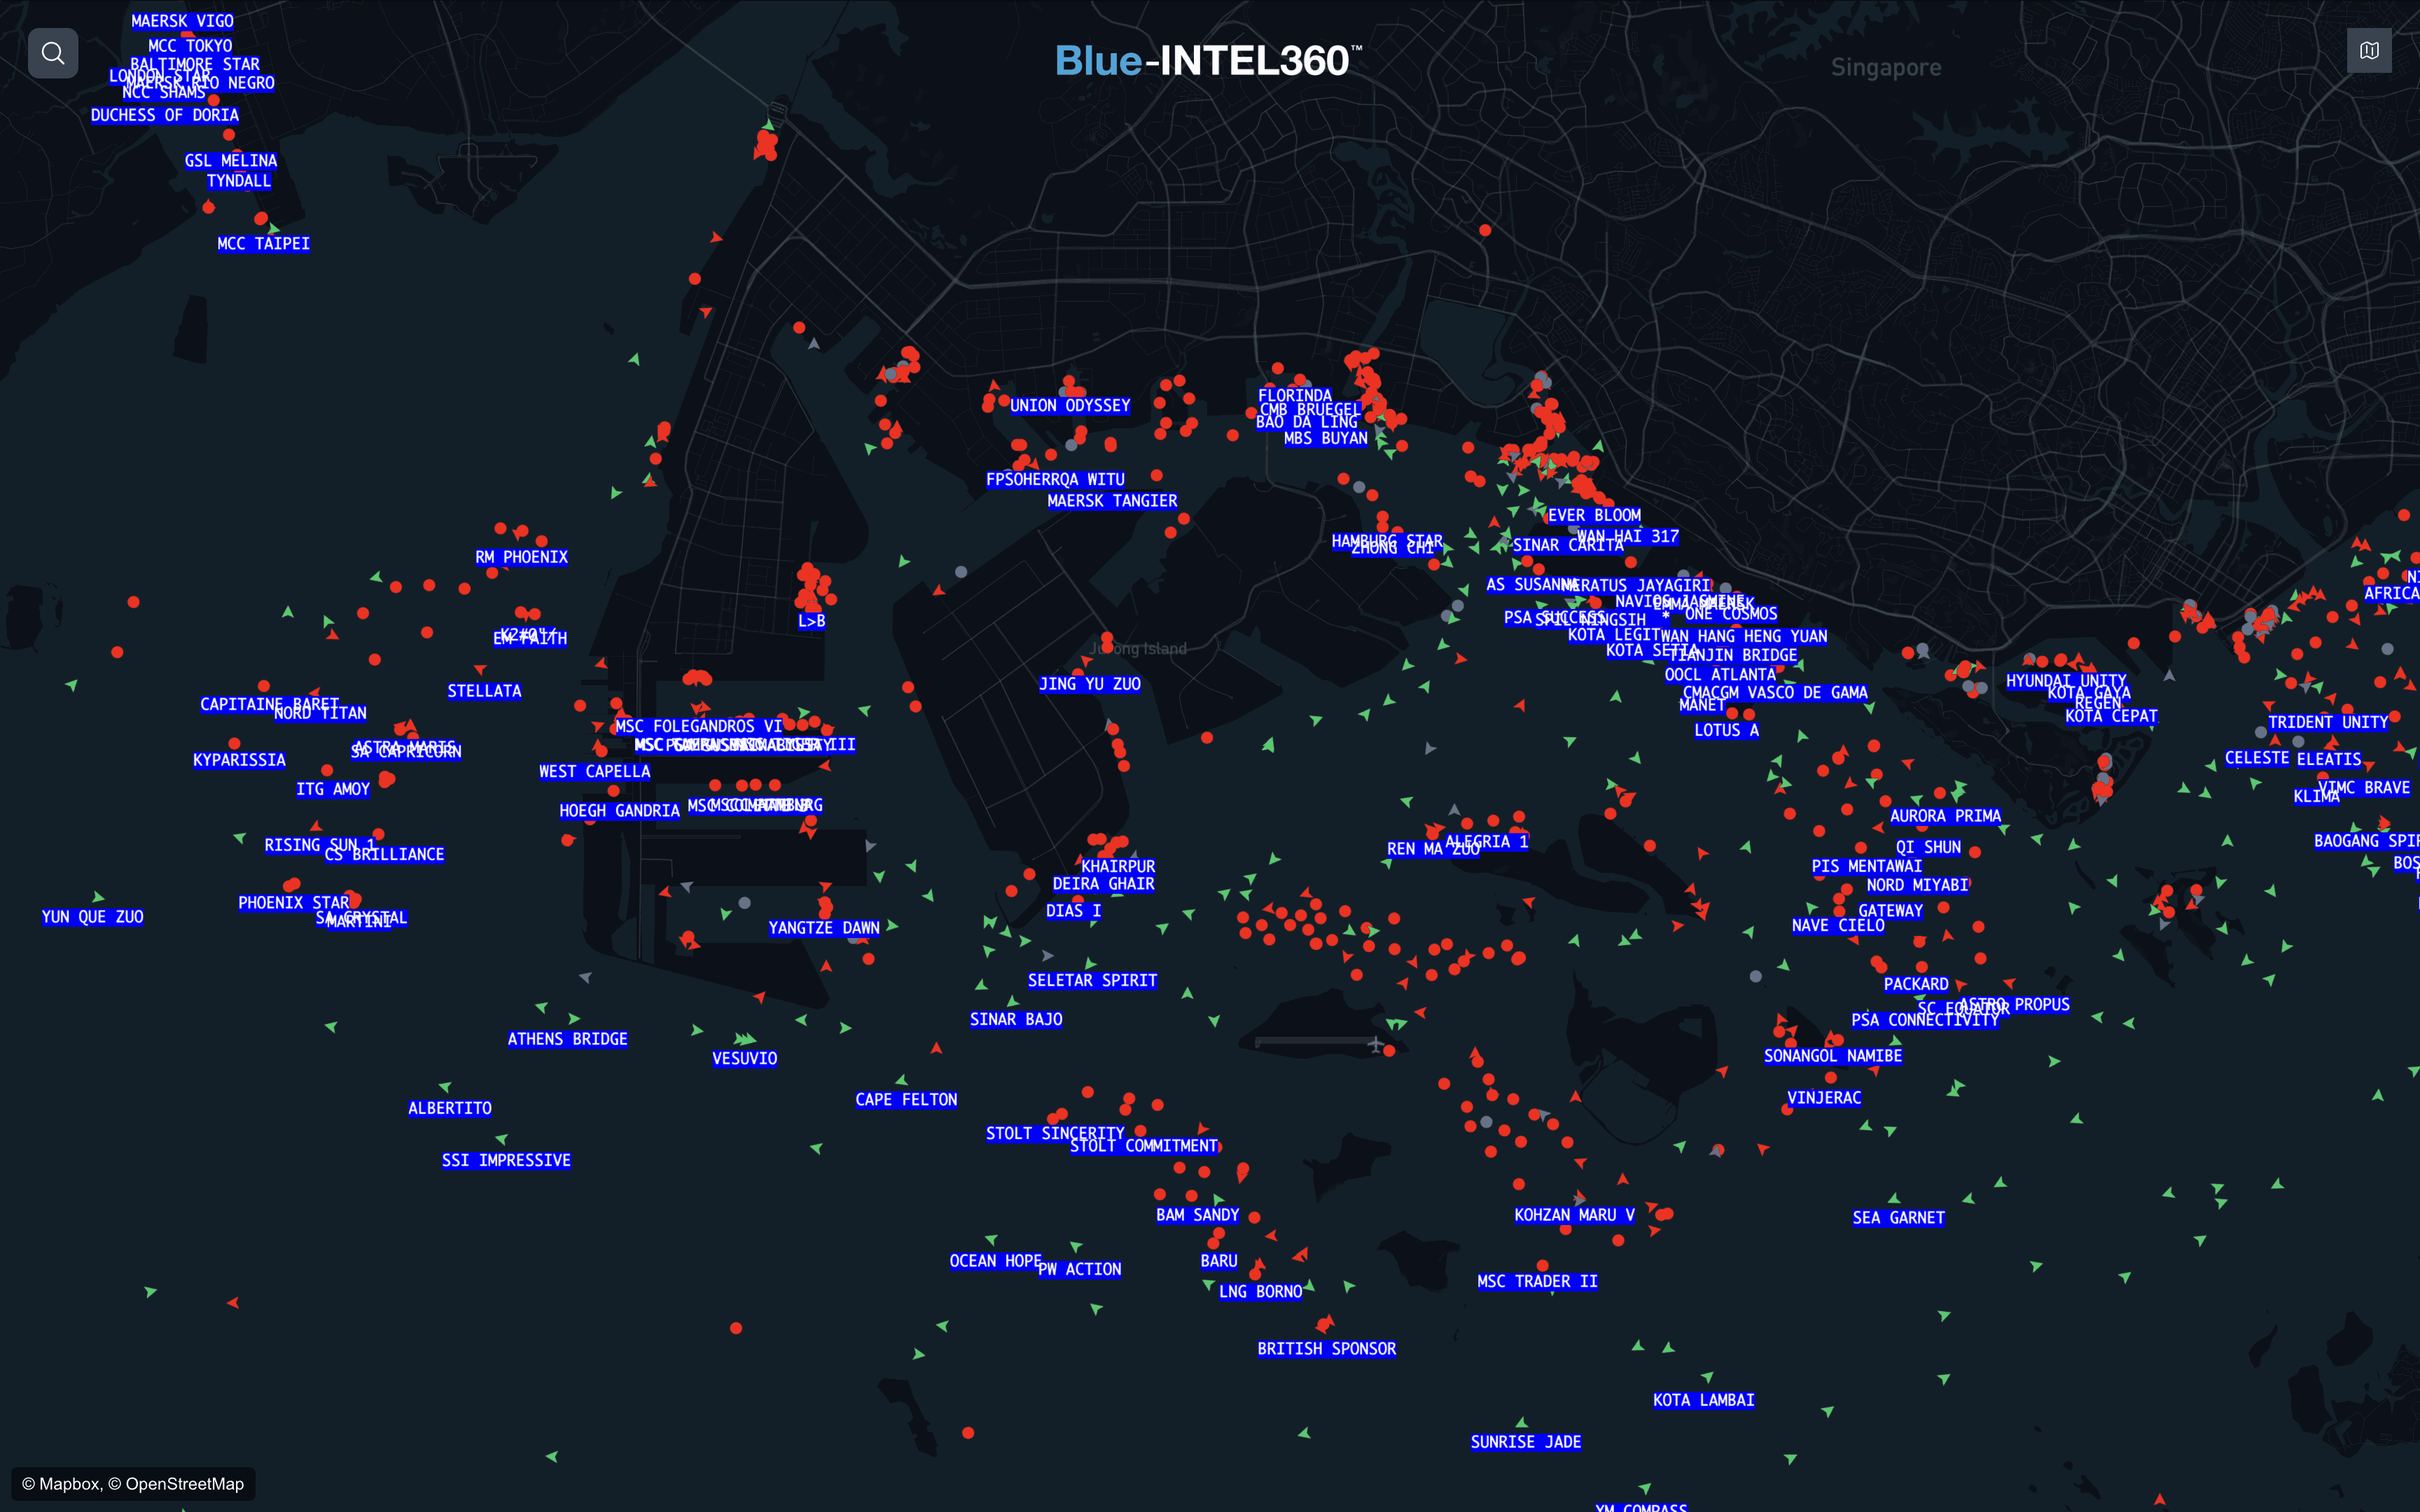
Task: Click the CAPE FELTON vessel label
Action: 906,1100
